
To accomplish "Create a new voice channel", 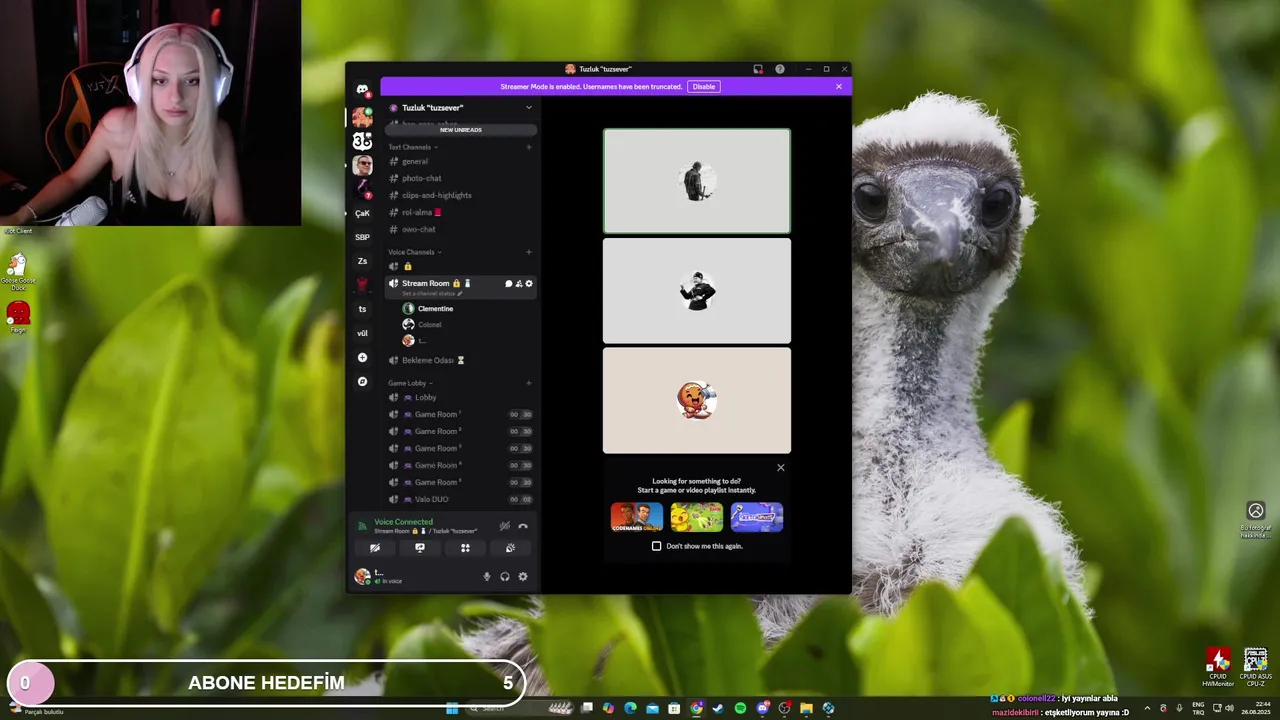I will [529, 252].
